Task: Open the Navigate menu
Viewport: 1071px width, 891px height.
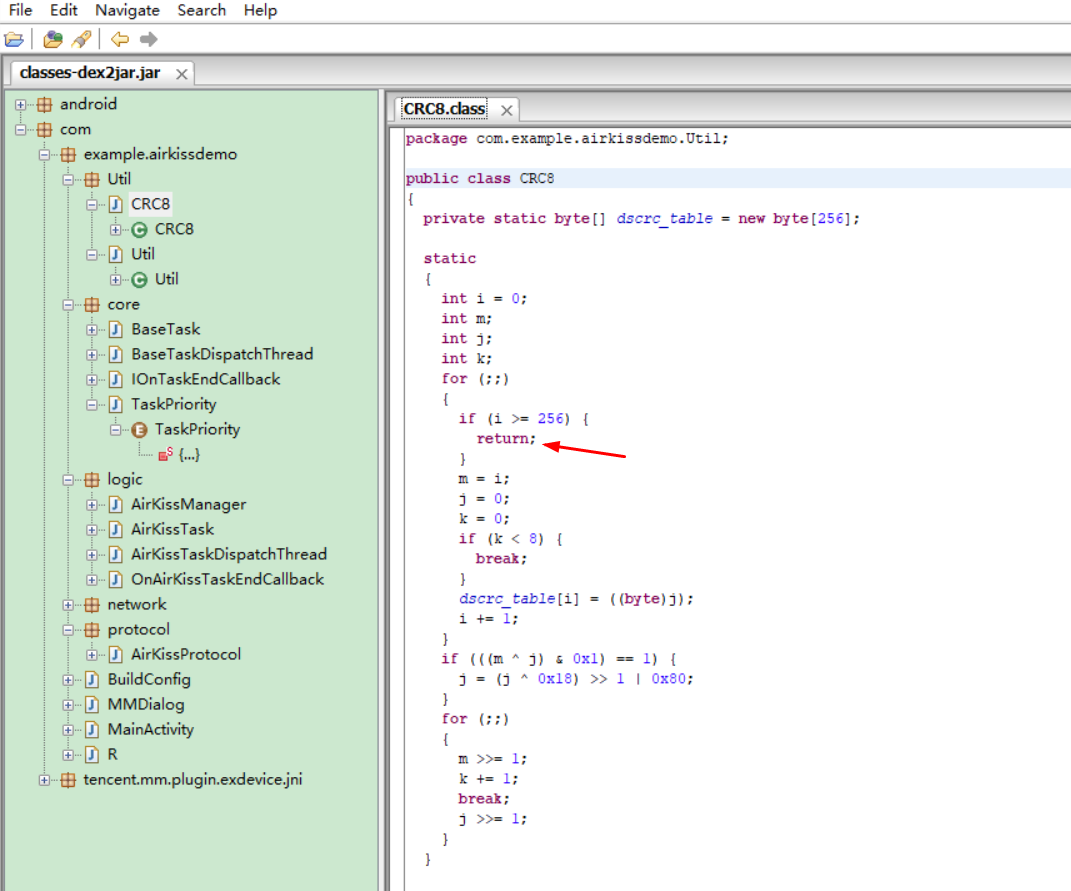Action: click(x=127, y=10)
